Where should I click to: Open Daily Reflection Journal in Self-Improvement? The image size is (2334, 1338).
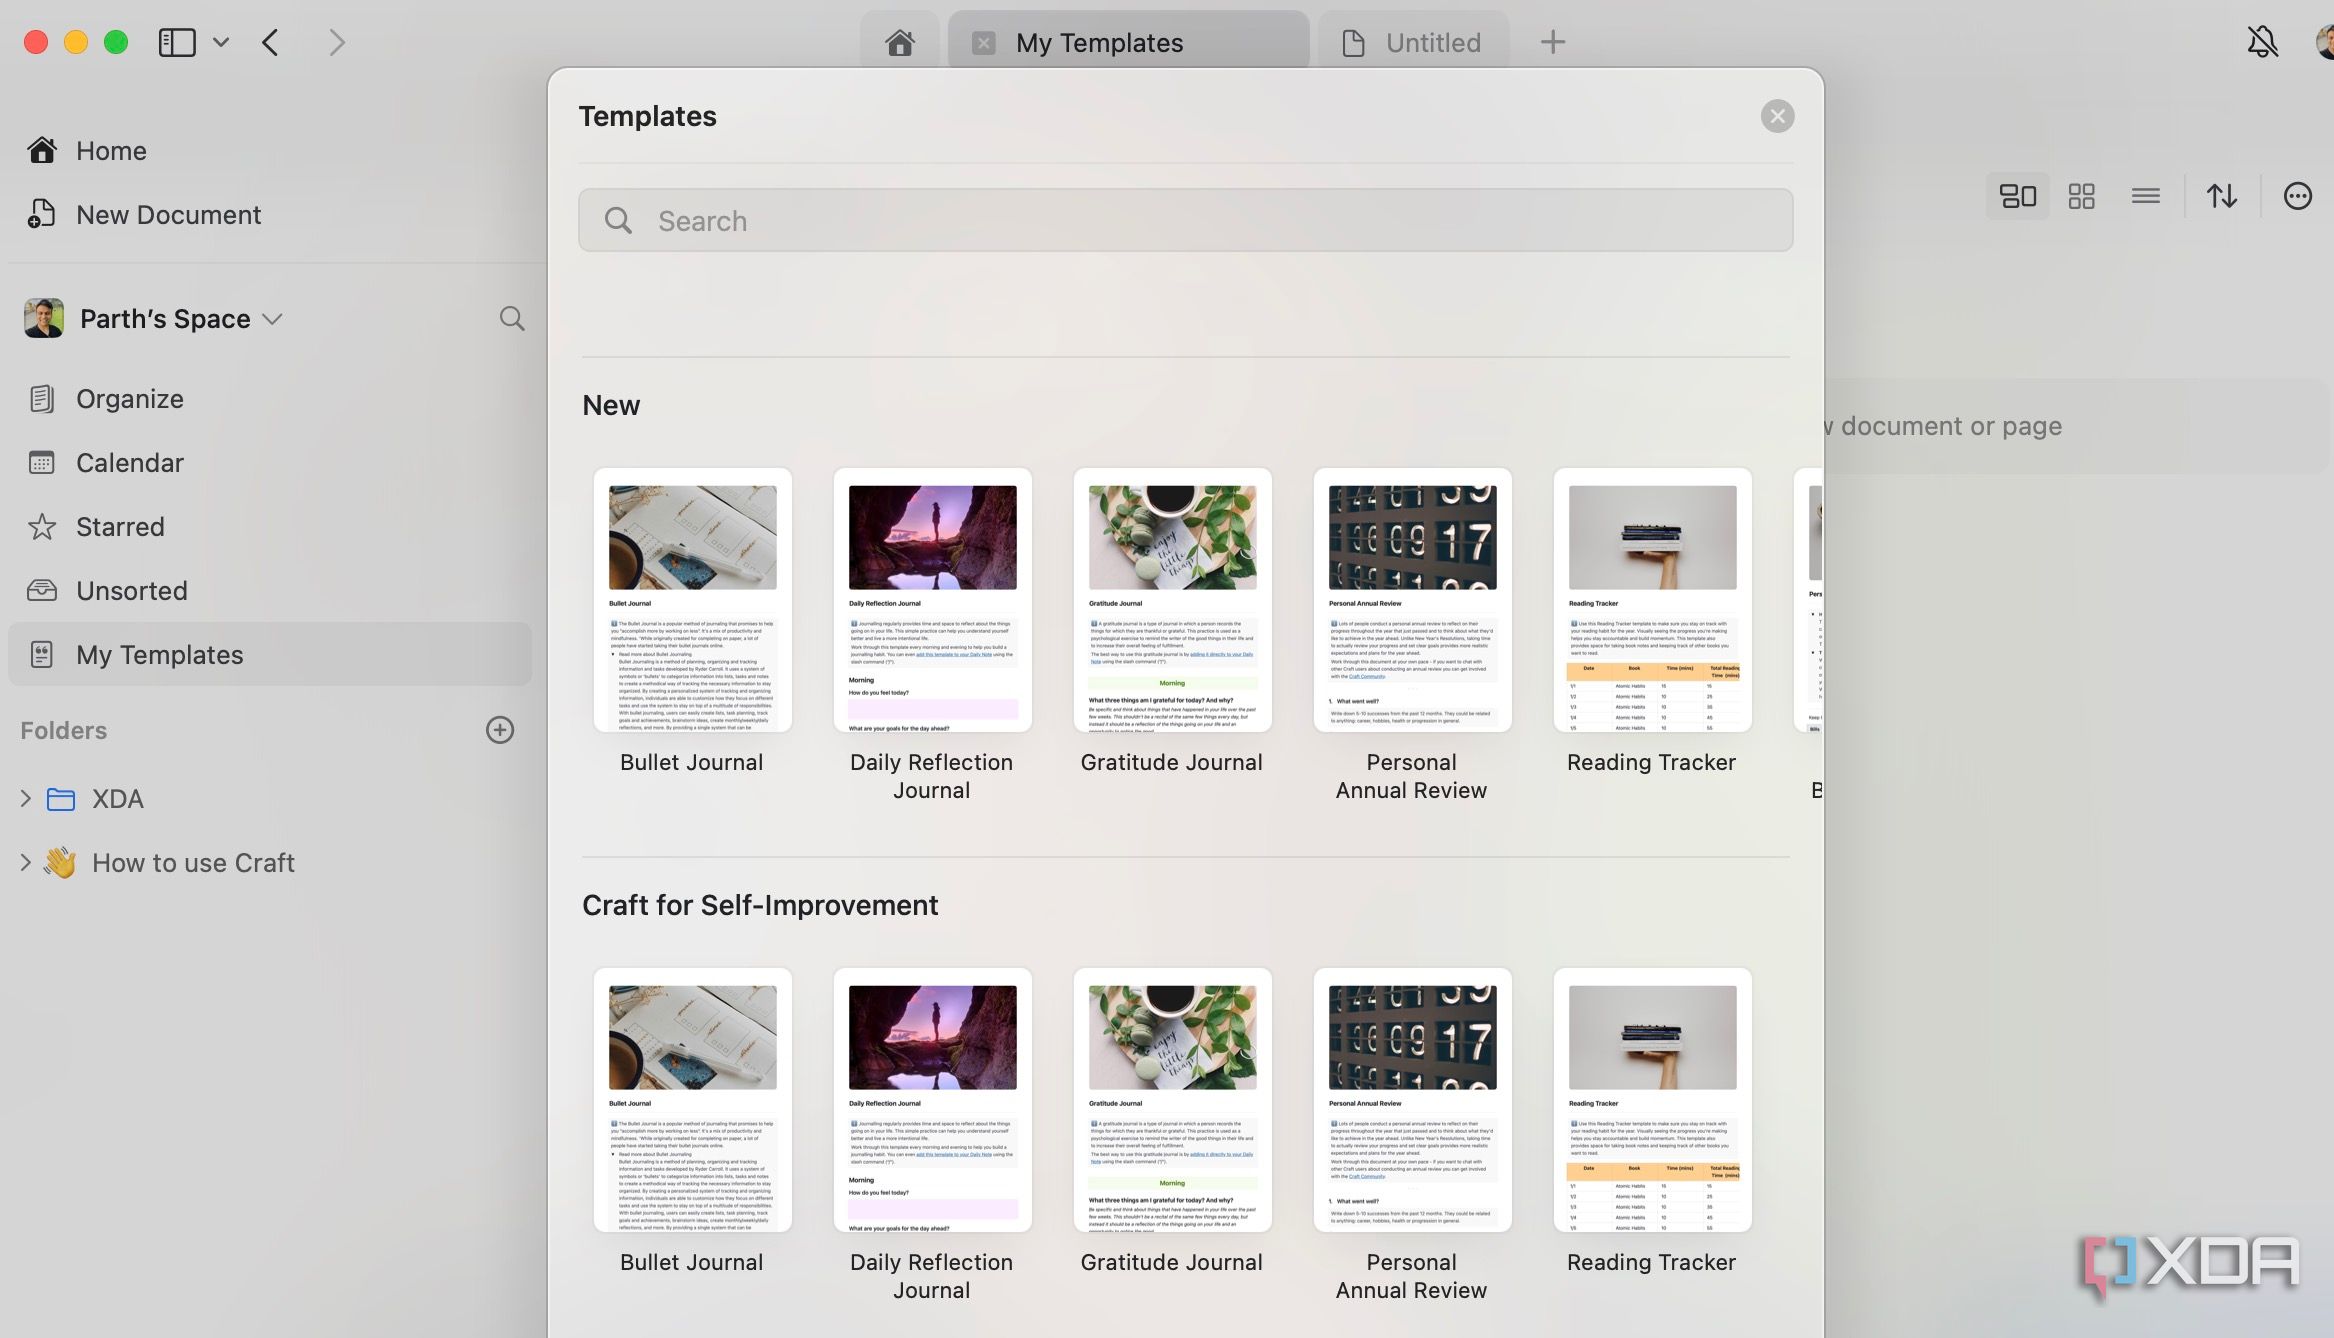(x=932, y=1100)
